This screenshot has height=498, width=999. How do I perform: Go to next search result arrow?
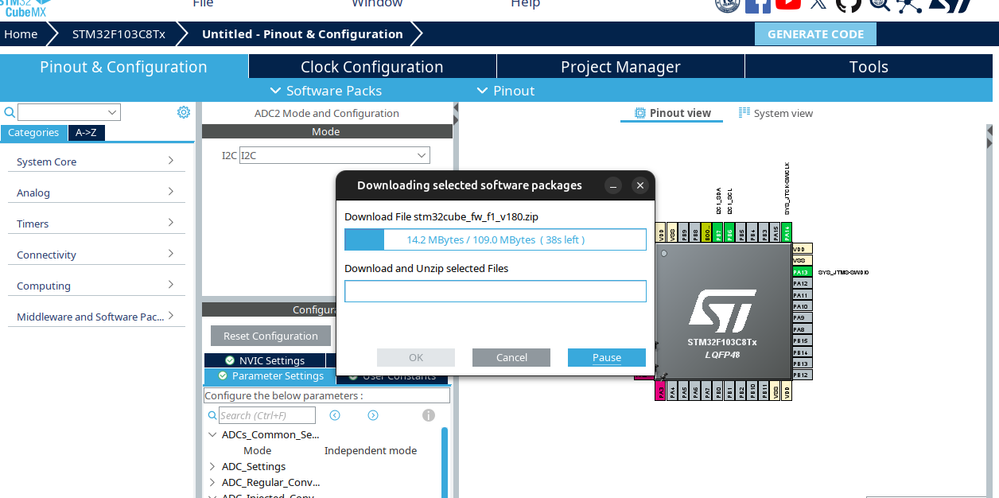373,415
